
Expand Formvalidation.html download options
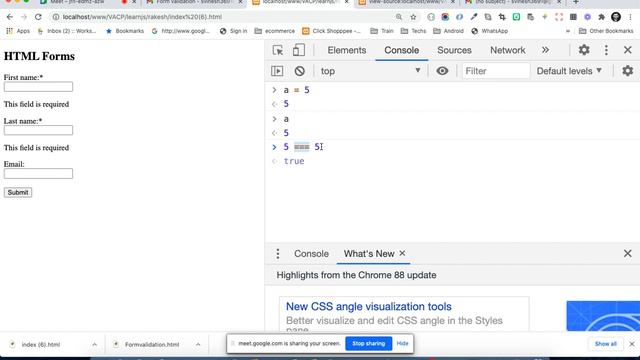click(x=198, y=344)
